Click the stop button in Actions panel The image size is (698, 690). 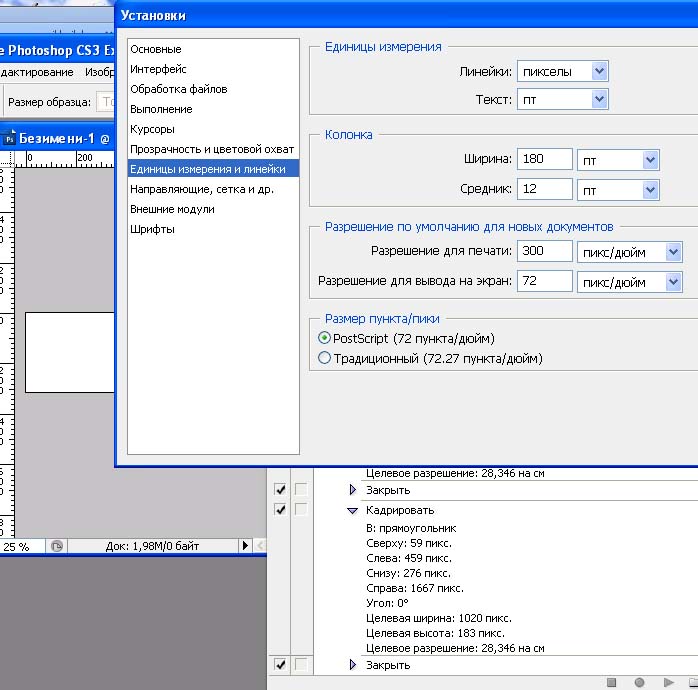pyautogui.click(x=611, y=682)
